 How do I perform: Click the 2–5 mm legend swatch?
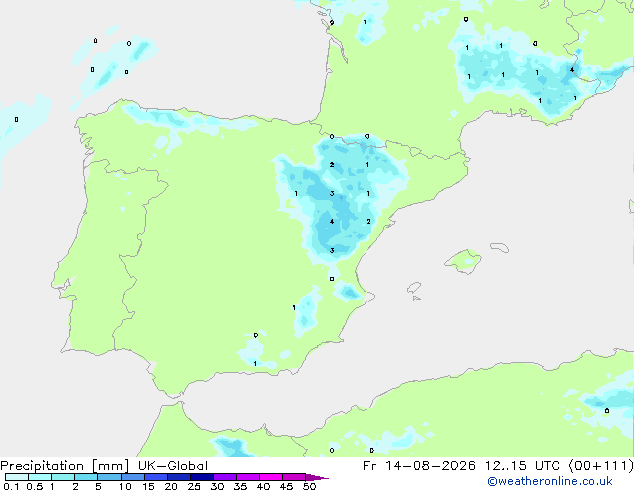click(x=86, y=477)
